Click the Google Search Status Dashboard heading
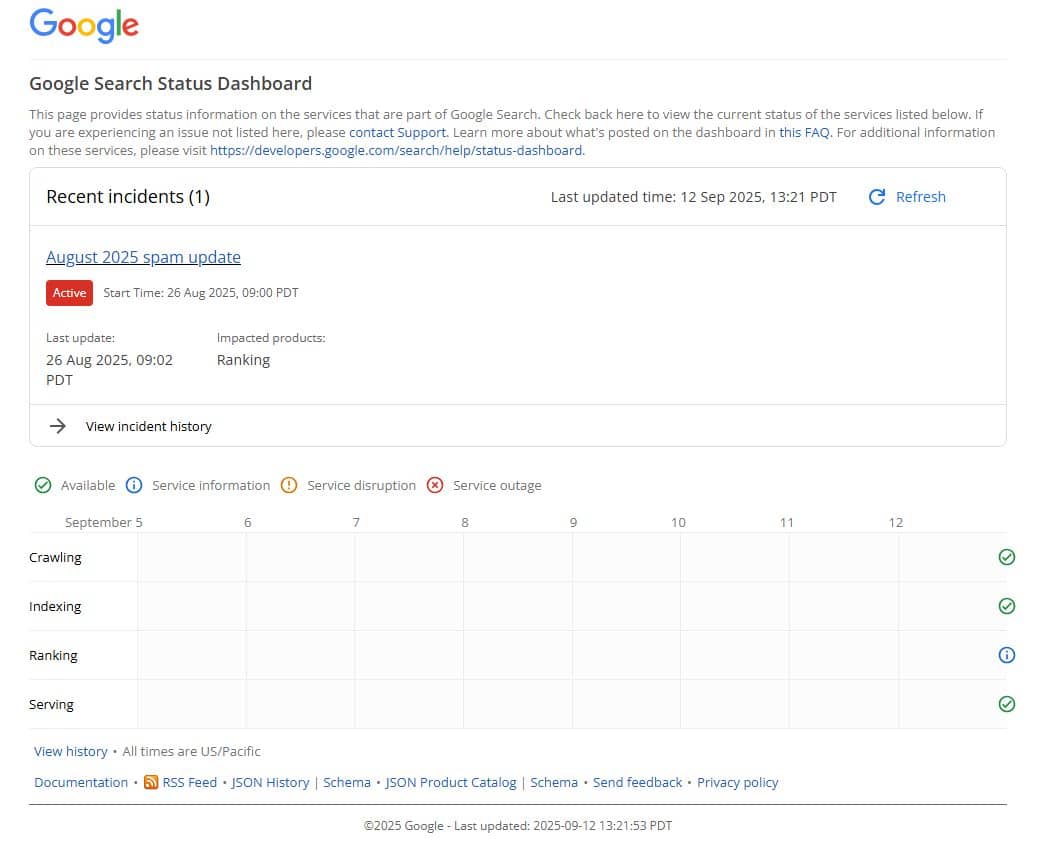 click(170, 84)
